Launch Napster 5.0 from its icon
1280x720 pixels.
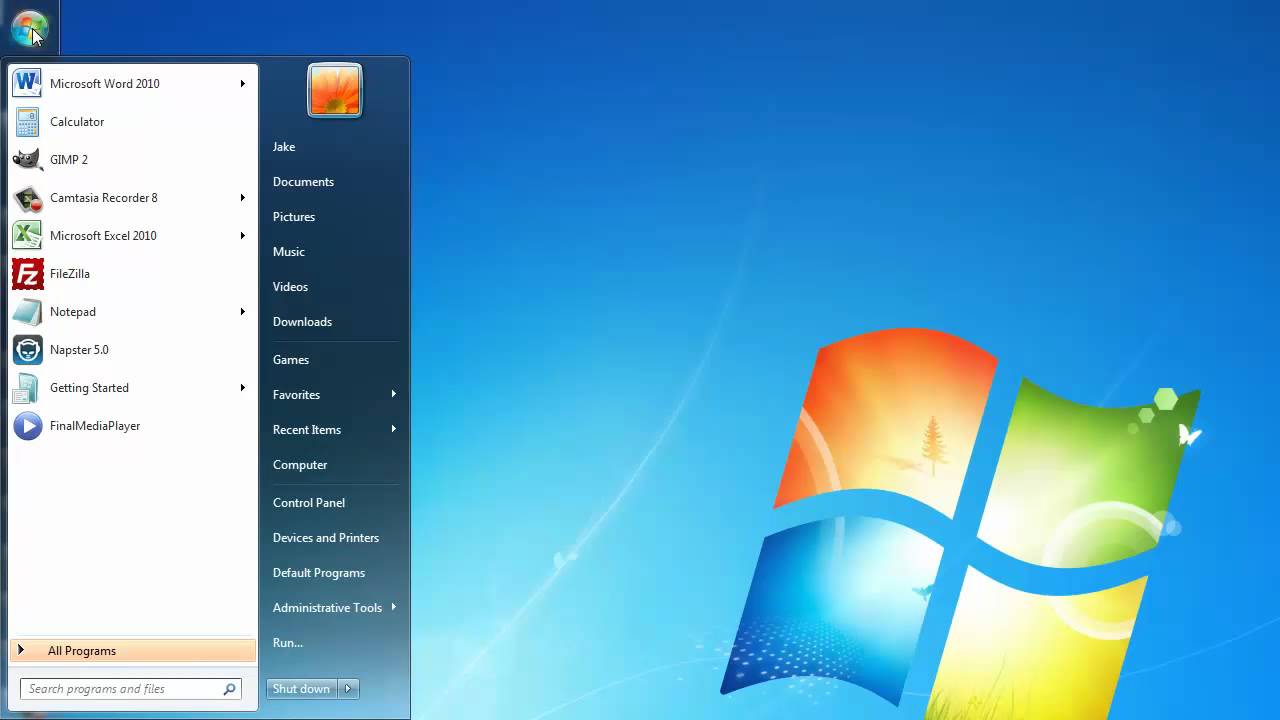(x=27, y=349)
